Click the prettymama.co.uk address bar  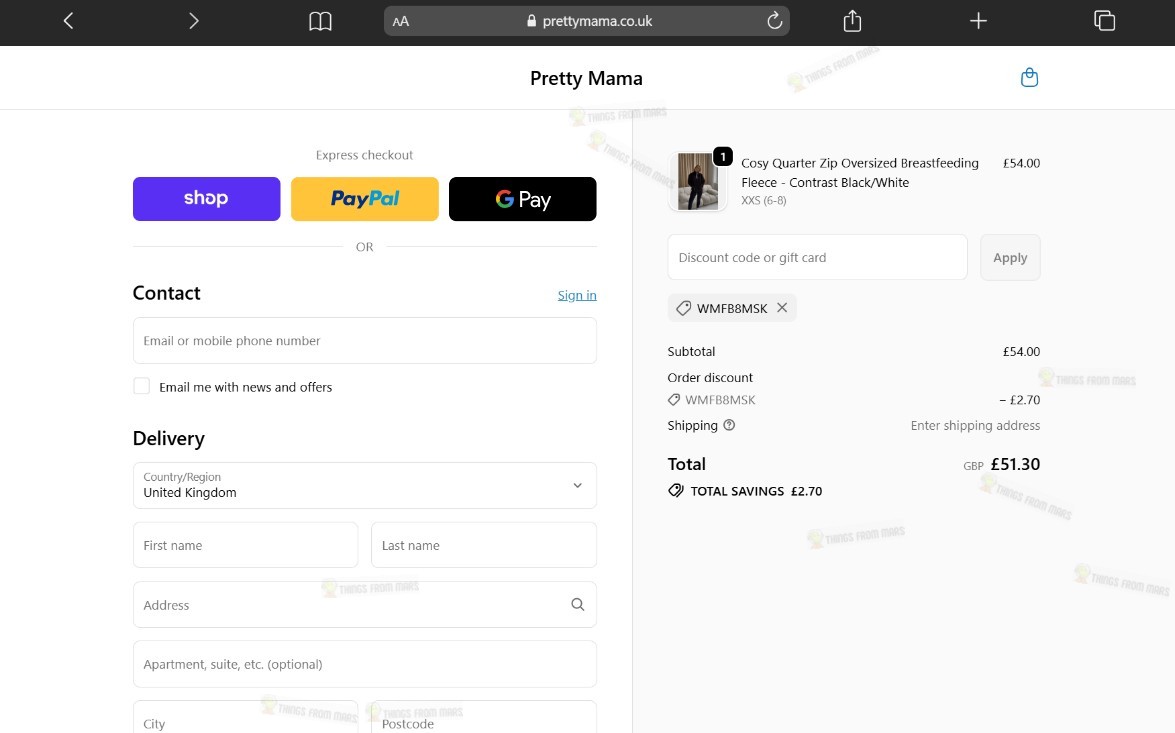click(587, 21)
